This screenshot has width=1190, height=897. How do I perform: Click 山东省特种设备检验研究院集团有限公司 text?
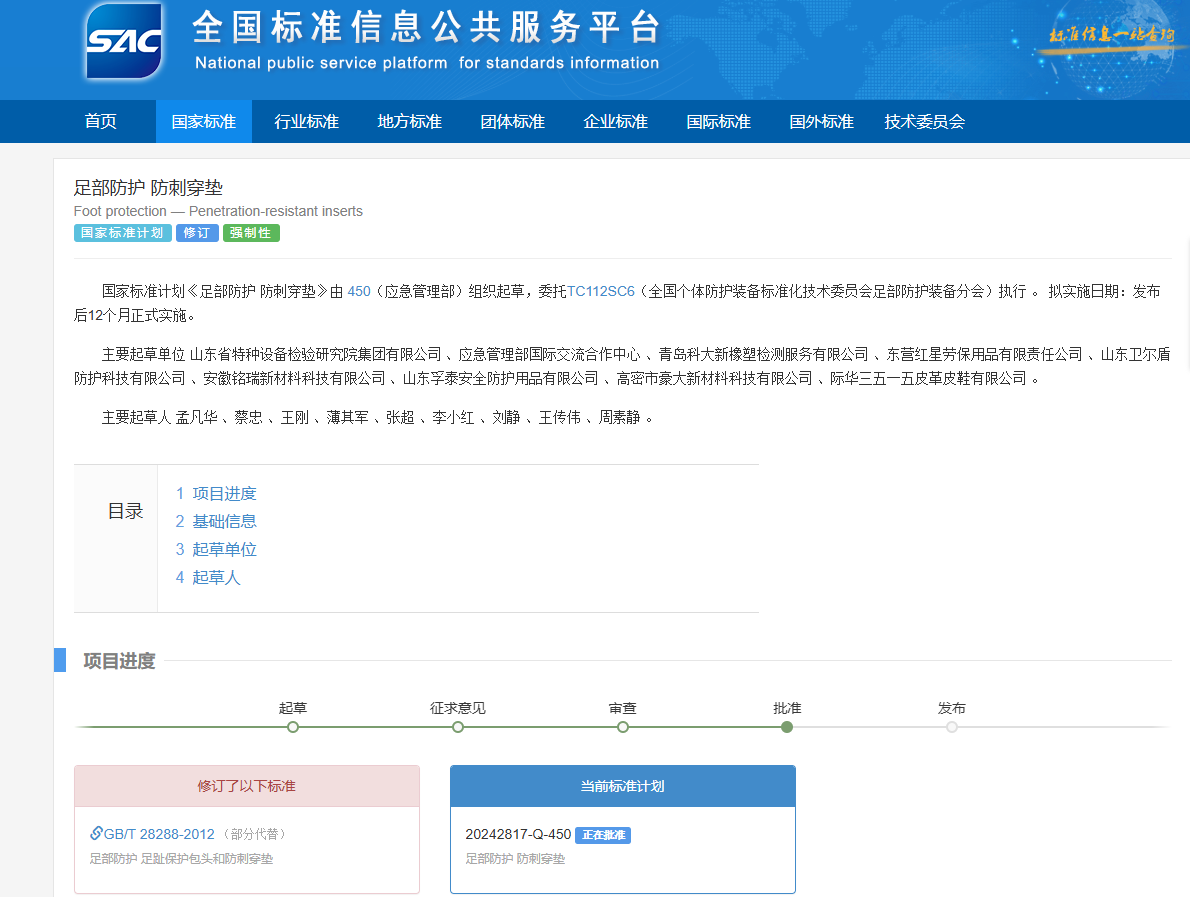coord(315,354)
